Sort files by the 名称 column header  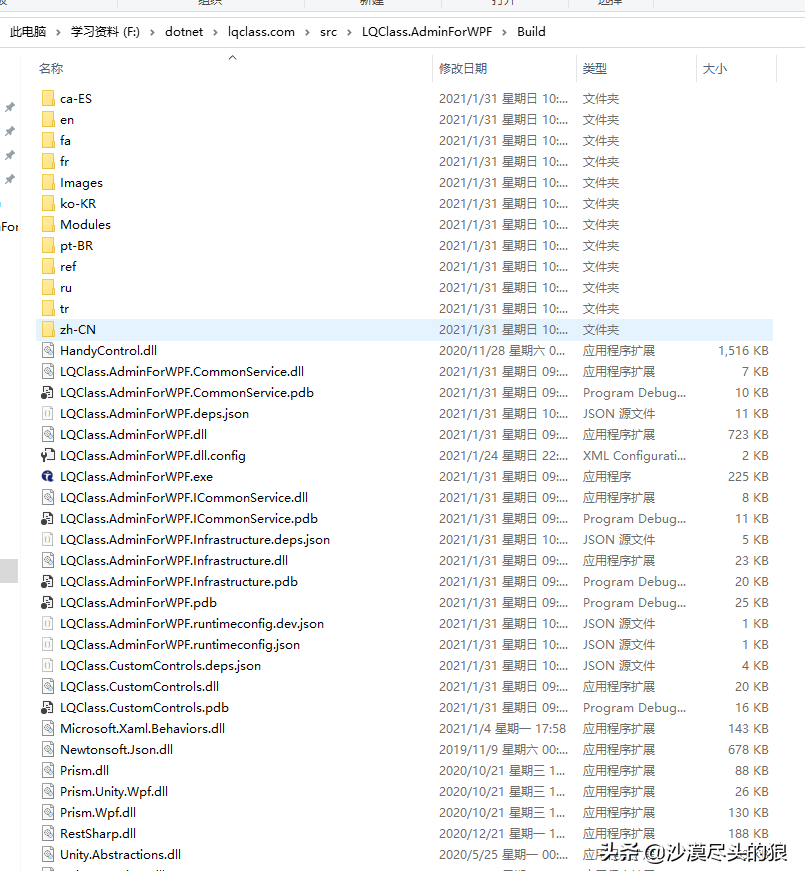(x=51, y=68)
